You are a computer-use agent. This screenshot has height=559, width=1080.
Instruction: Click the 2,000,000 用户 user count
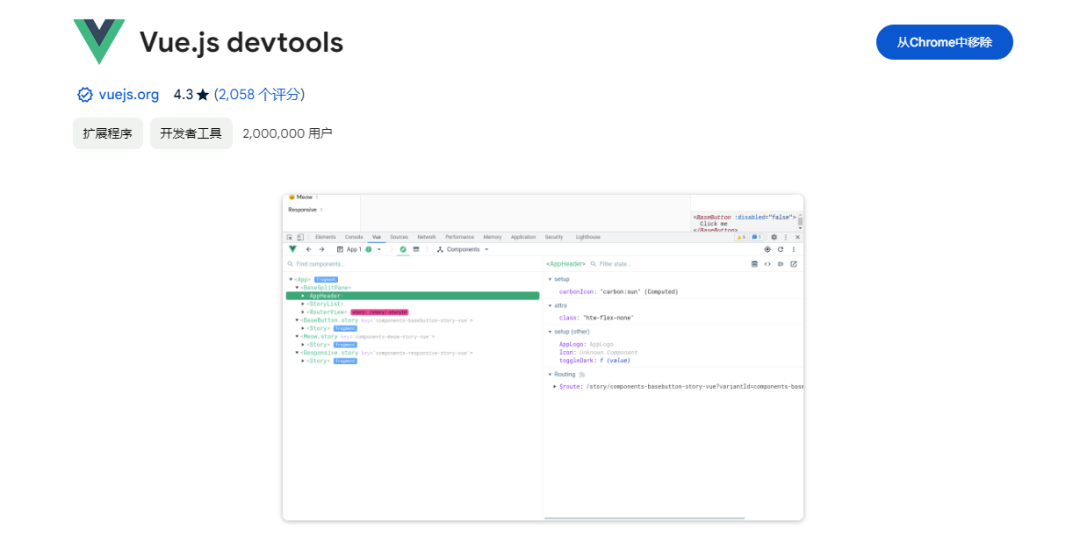click(x=287, y=134)
